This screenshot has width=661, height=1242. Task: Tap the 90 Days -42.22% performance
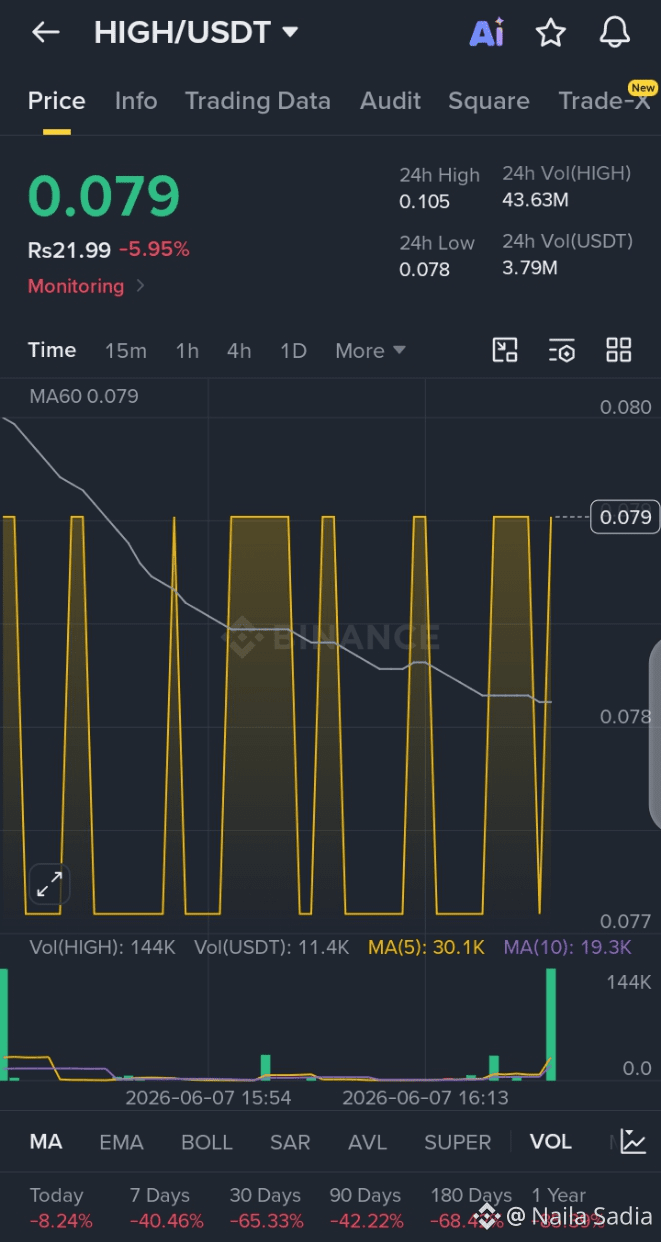point(366,1208)
